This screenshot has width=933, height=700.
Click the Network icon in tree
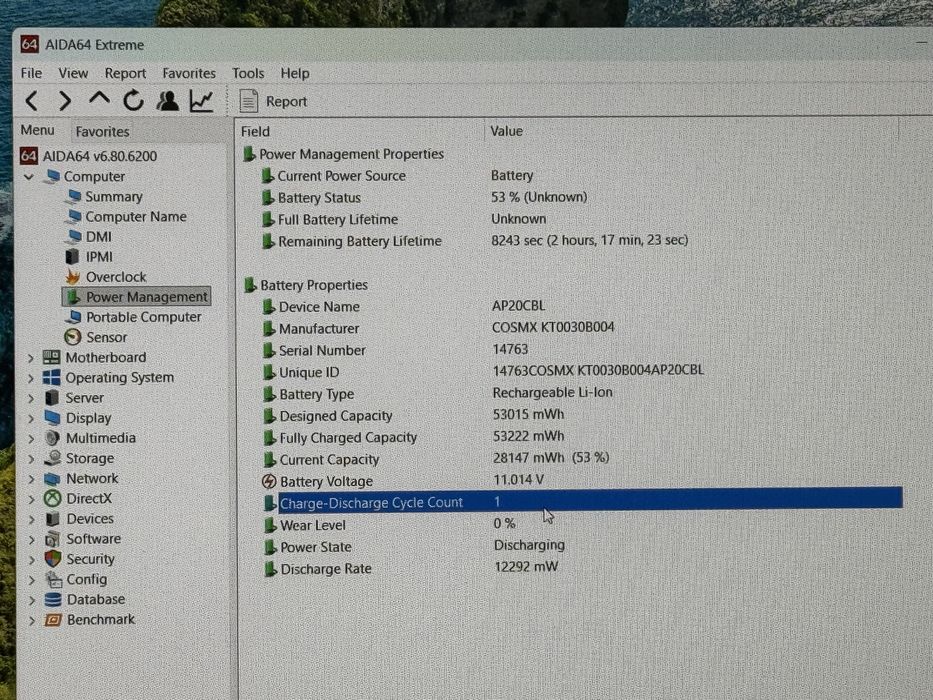pyautogui.click(x=52, y=479)
